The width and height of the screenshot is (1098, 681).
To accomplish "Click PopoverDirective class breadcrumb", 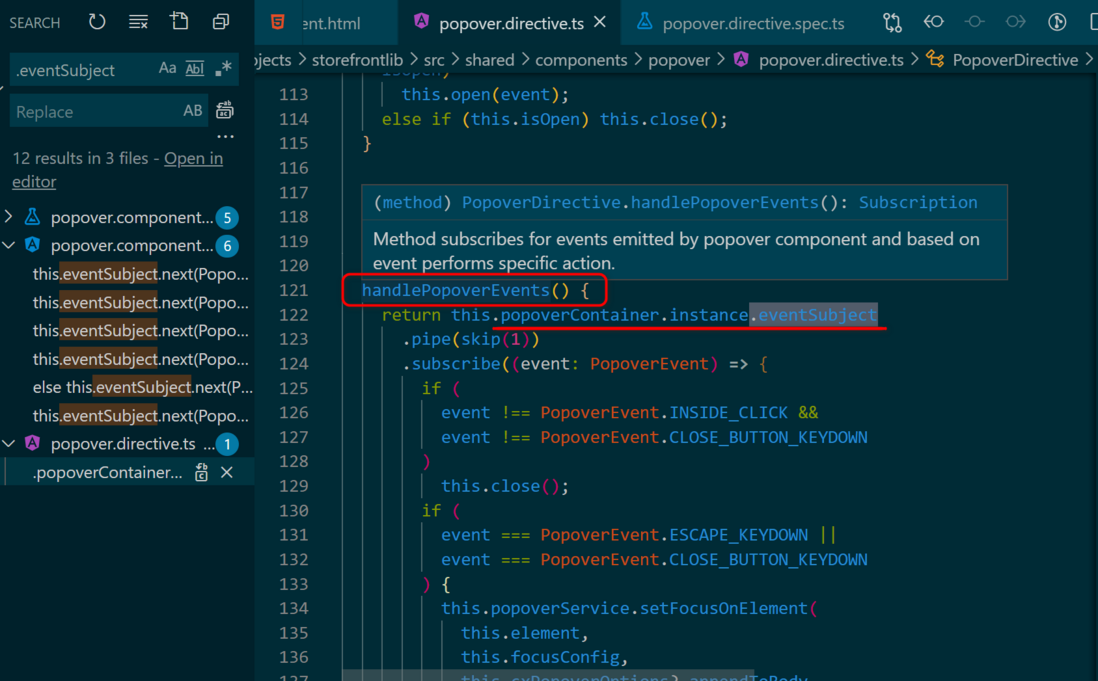I will 1015,60.
